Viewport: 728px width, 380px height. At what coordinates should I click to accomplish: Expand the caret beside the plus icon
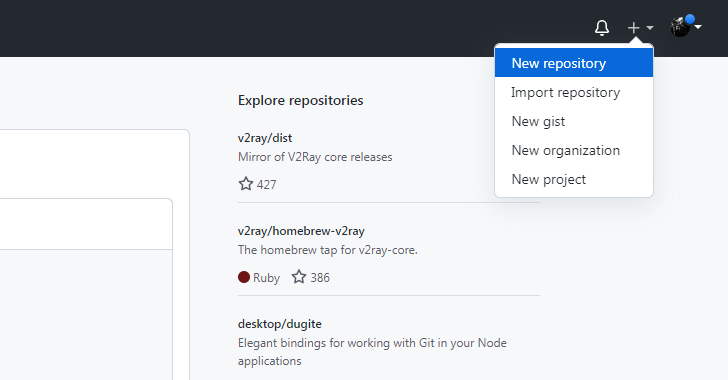pos(650,28)
